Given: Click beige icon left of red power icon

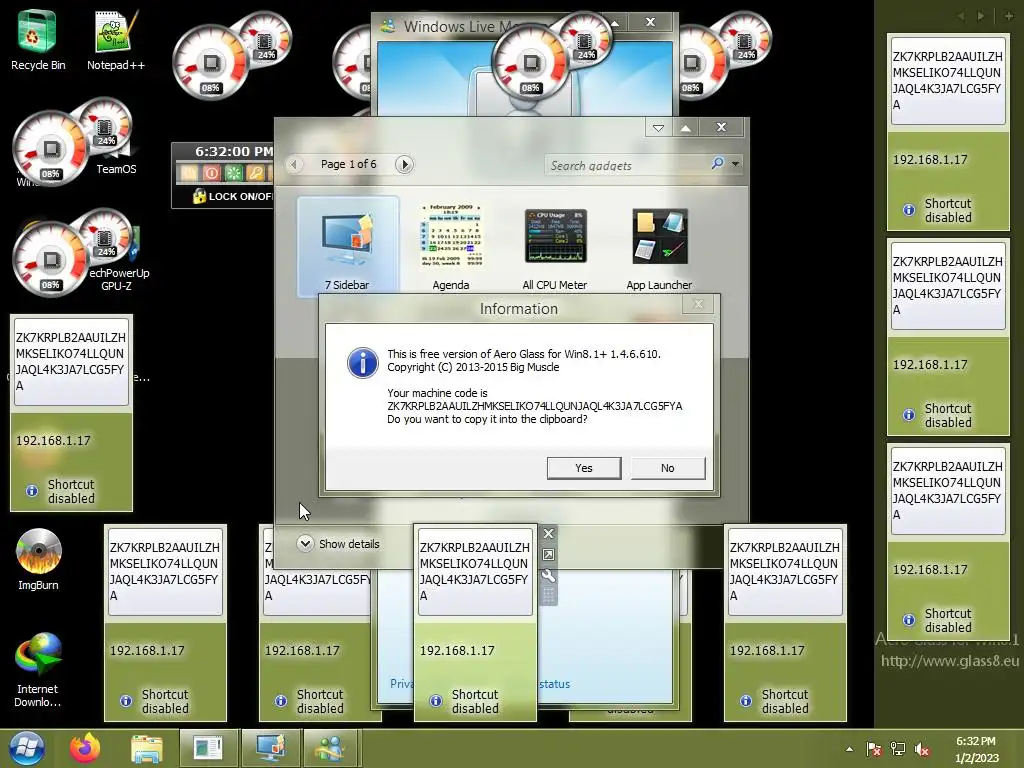Looking at the screenshot, I should click(189, 173).
